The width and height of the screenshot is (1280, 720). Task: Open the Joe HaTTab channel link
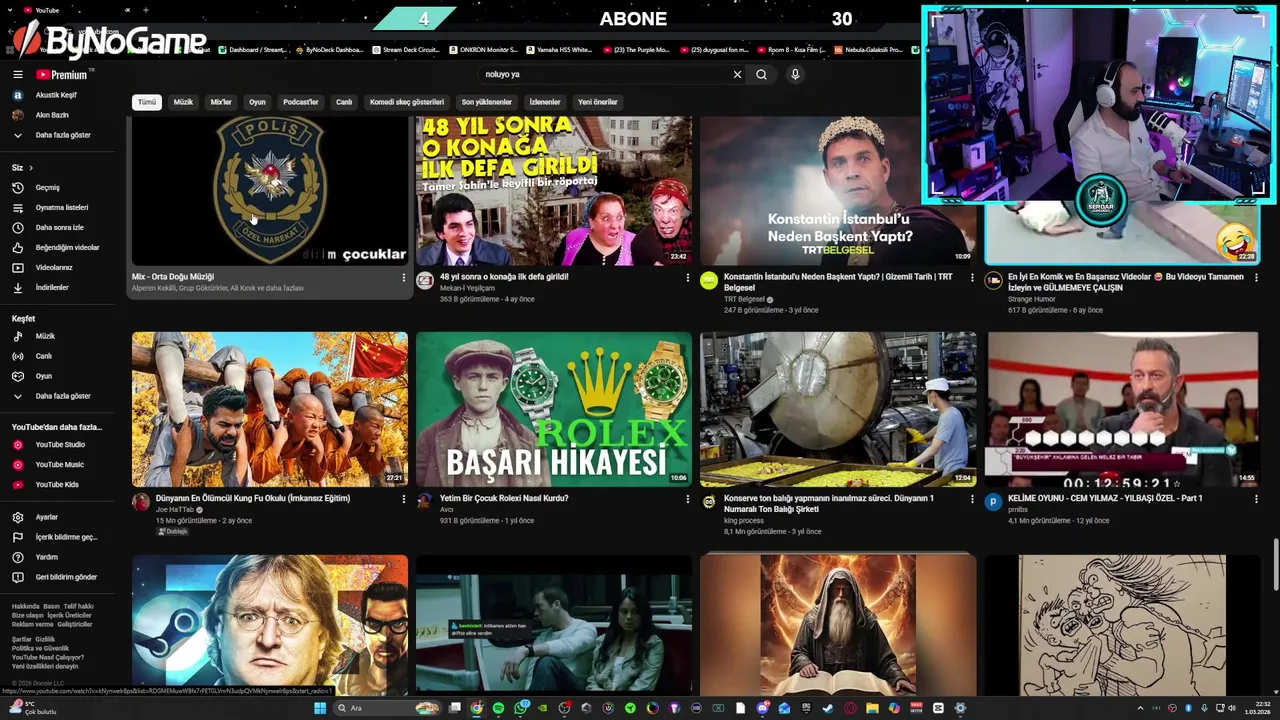175,510
